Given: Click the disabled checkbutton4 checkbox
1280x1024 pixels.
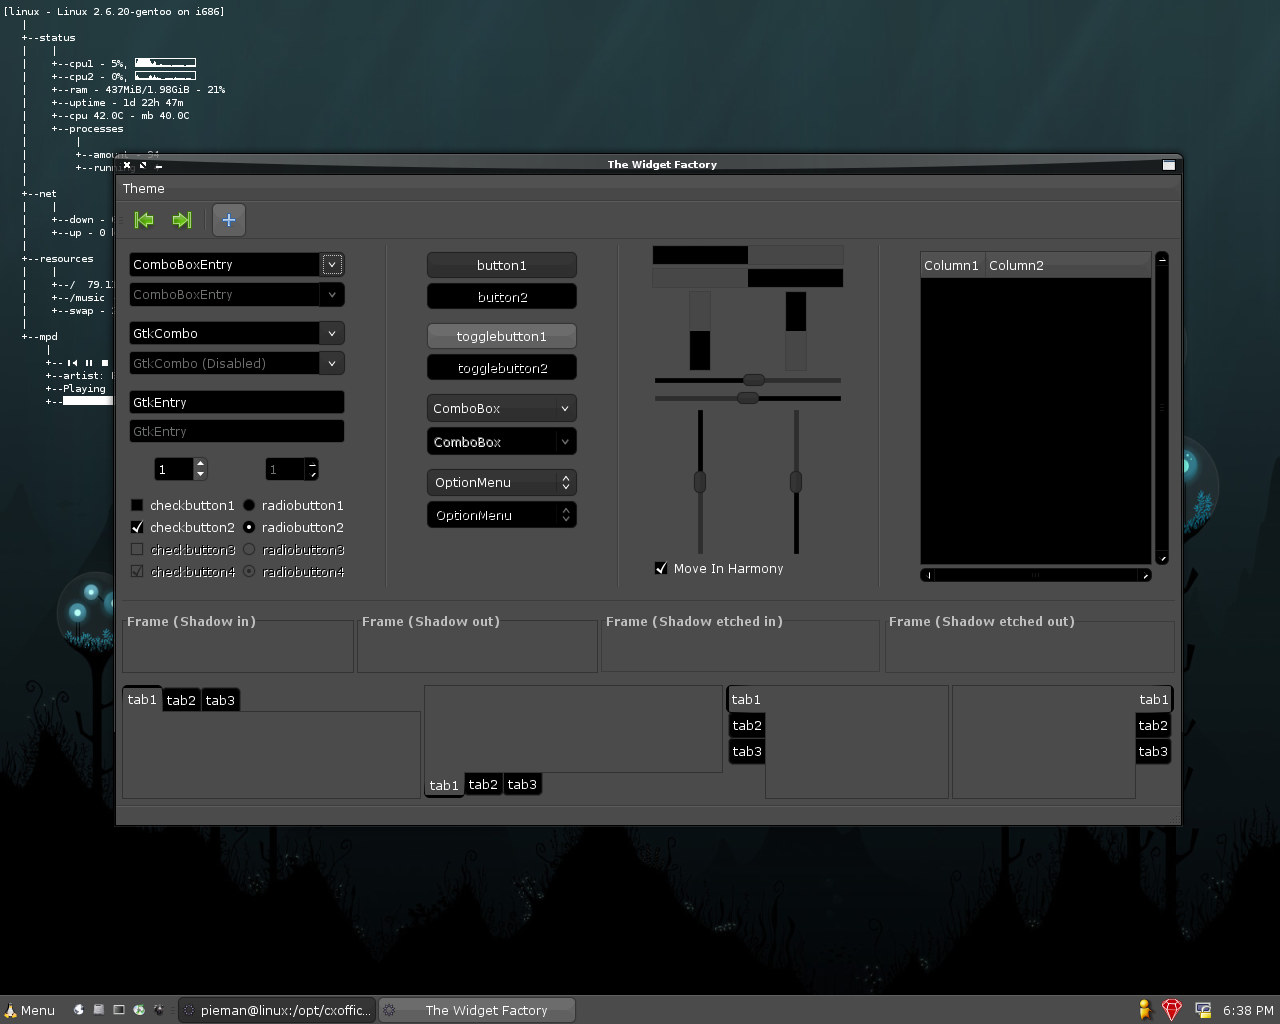Looking at the screenshot, I should [x=137, y=571].
